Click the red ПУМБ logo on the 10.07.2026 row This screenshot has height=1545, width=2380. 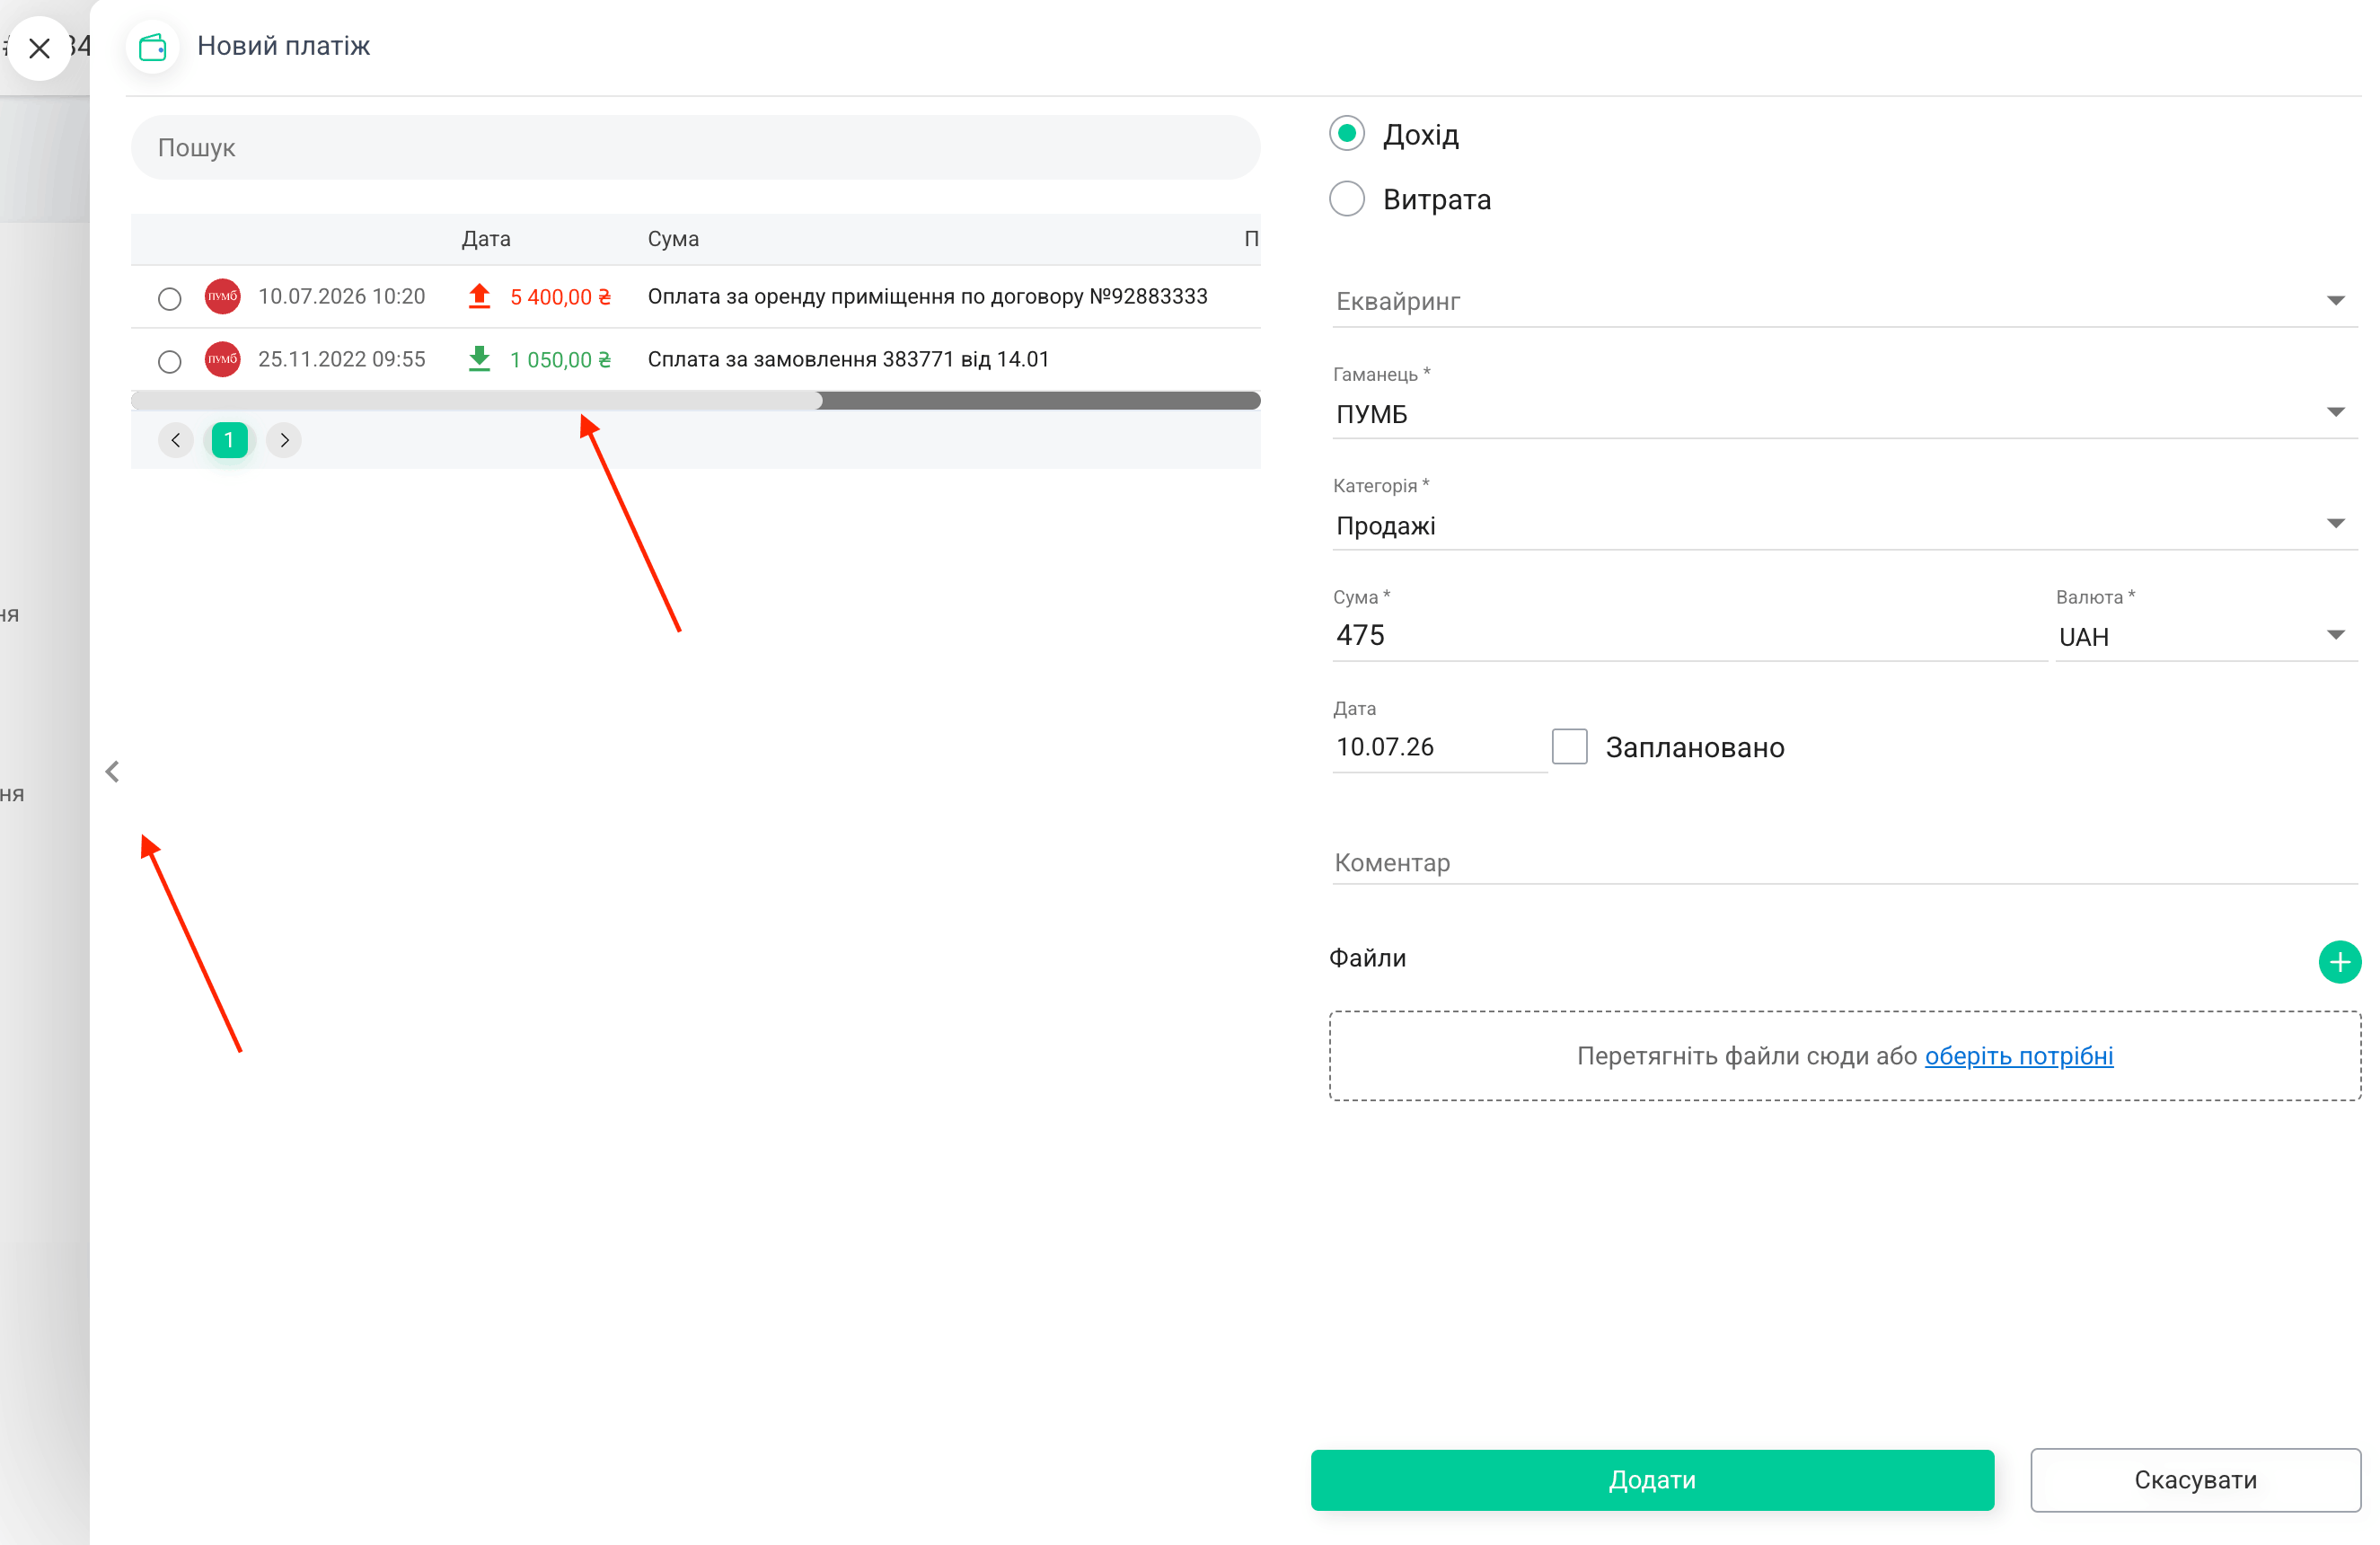pos(222,296)
